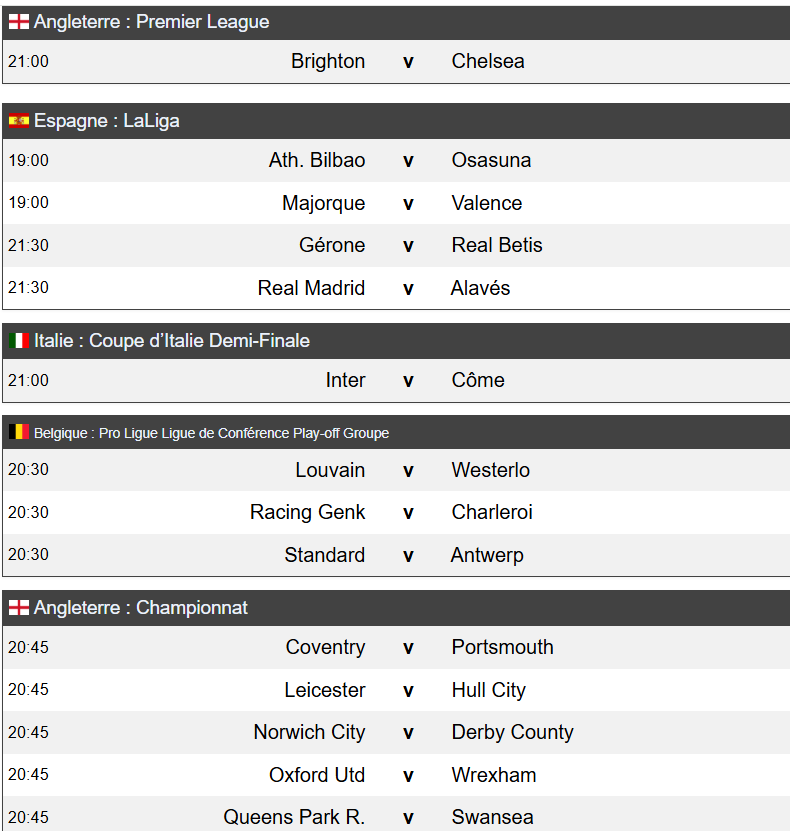The width and height of the screenshot is (790, 831).
Task: Select the Chelsea team name
Action: pos(488,61)
